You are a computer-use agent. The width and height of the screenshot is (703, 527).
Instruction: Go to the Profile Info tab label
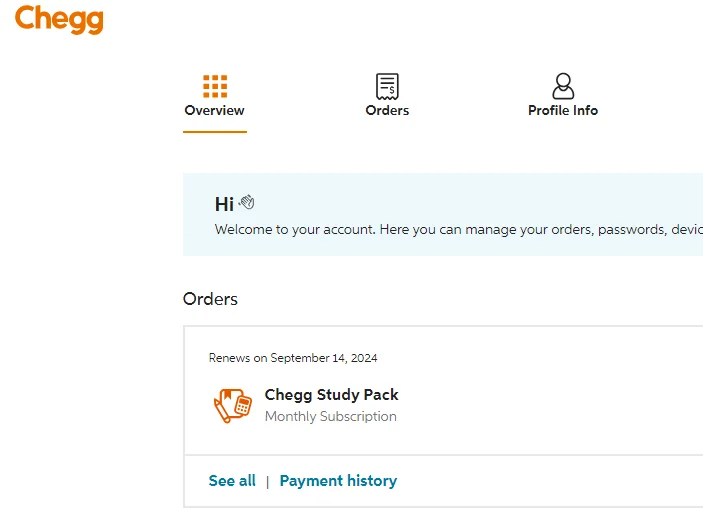point(563,110)
